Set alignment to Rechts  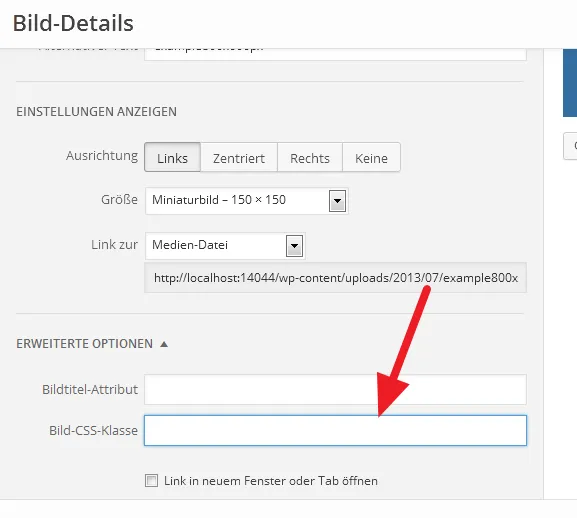310,157
